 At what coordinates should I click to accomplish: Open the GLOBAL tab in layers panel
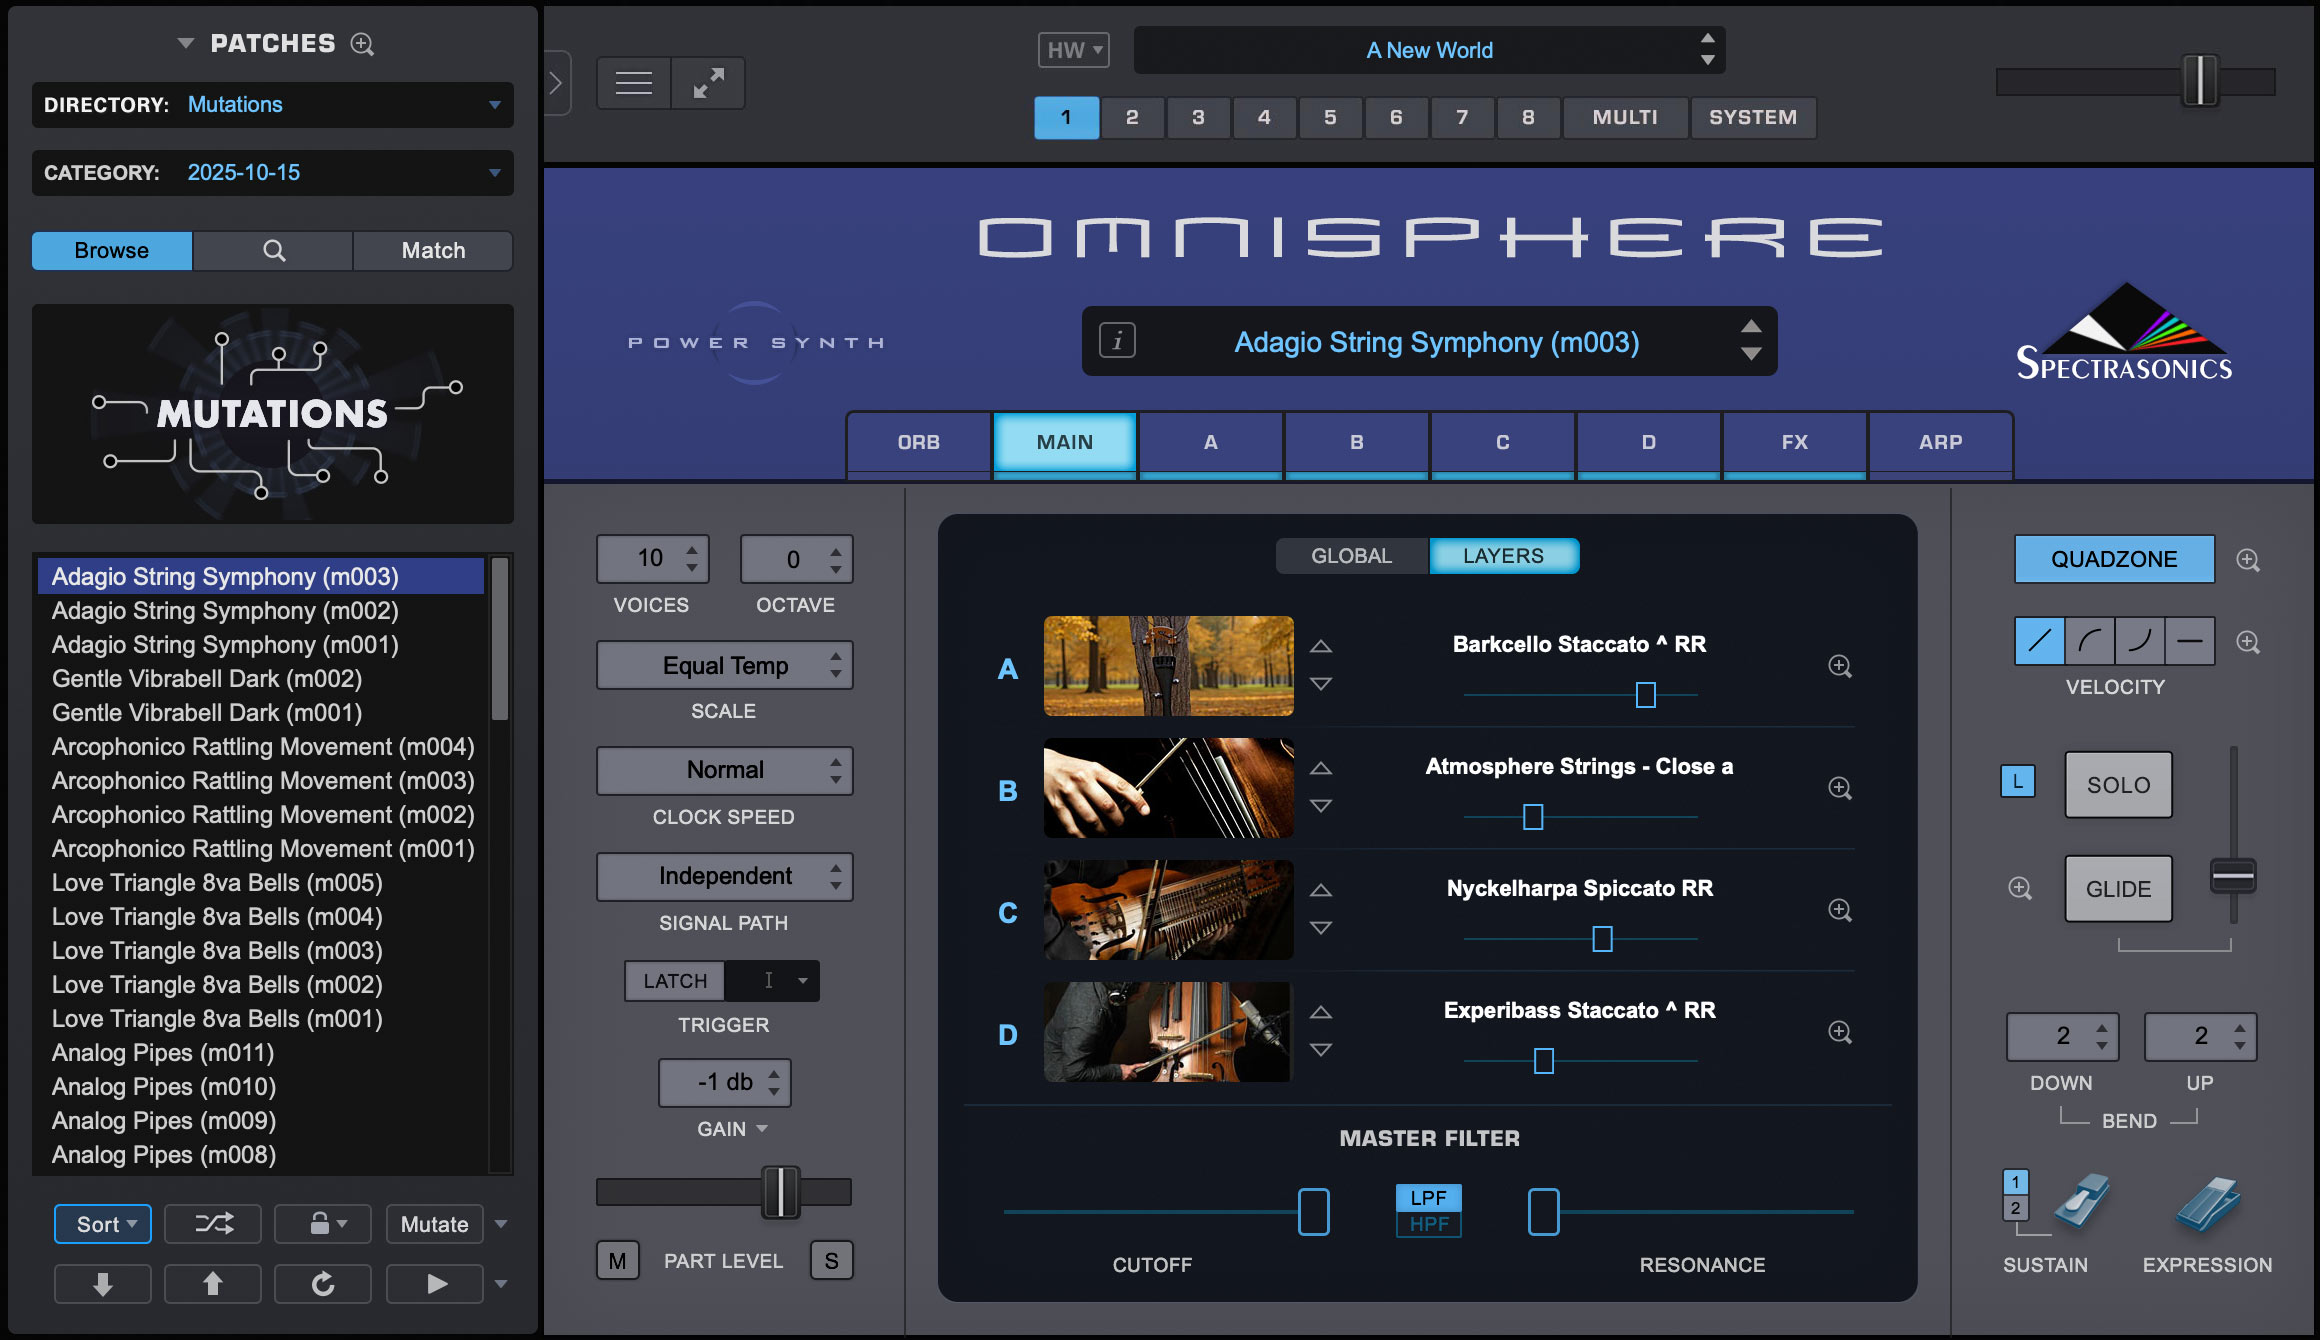(x=1350, y=555)
